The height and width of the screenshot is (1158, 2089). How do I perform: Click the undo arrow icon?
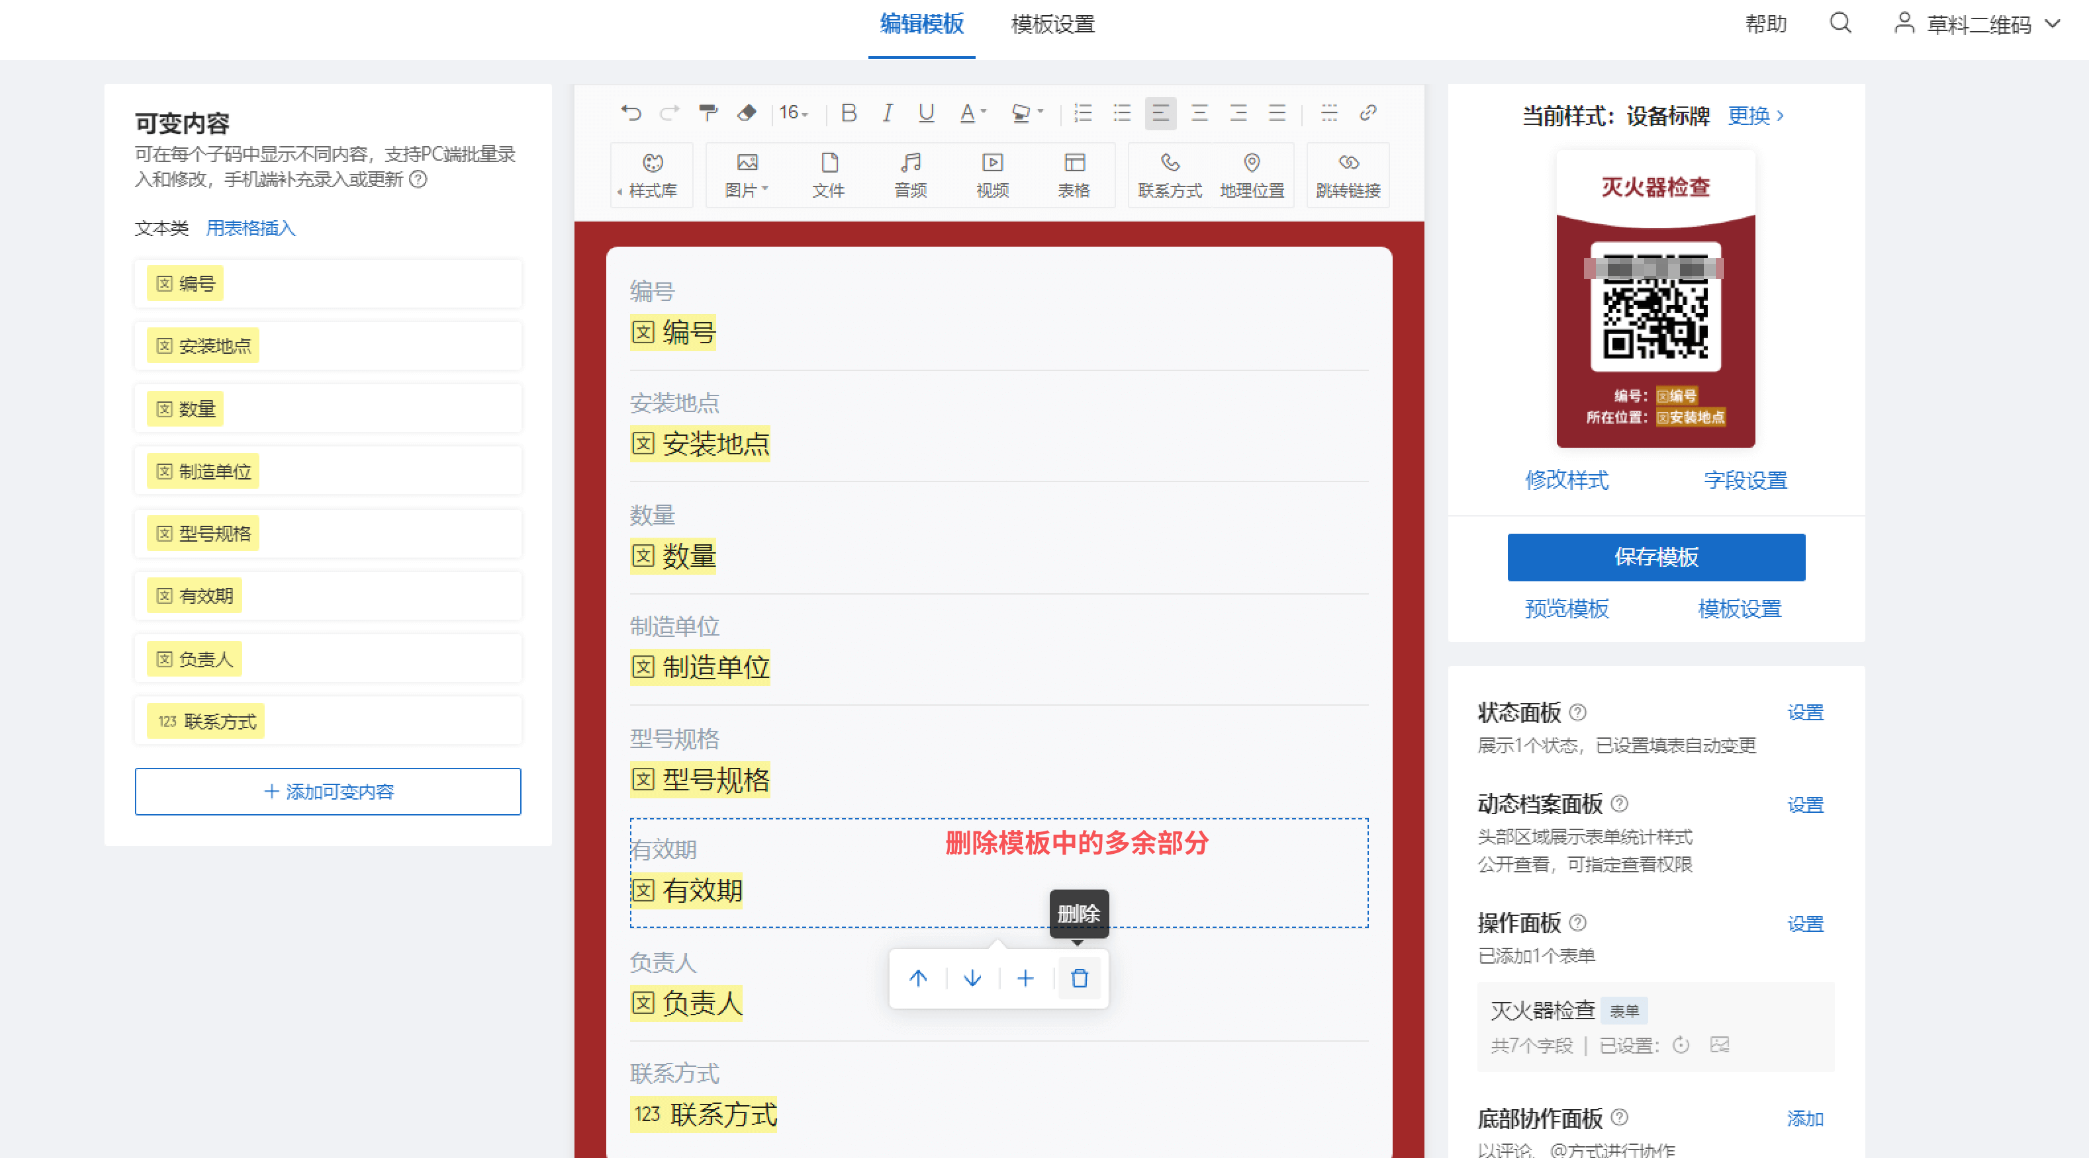tap(630, 113)
